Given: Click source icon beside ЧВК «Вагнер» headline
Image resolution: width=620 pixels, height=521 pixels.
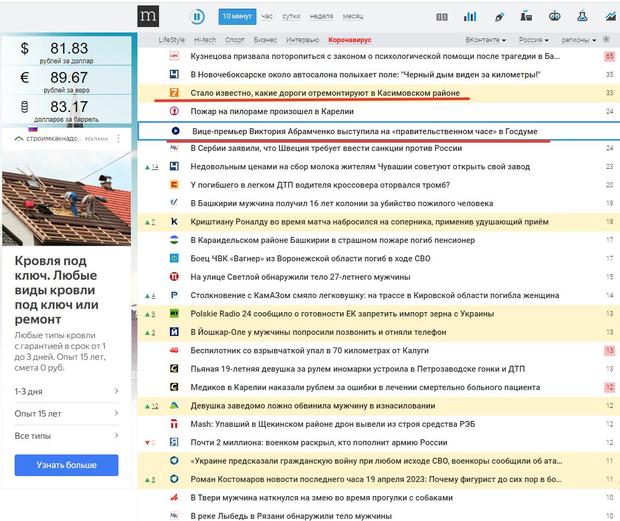Looking at the screenshot, I should (x=174, y=259).
